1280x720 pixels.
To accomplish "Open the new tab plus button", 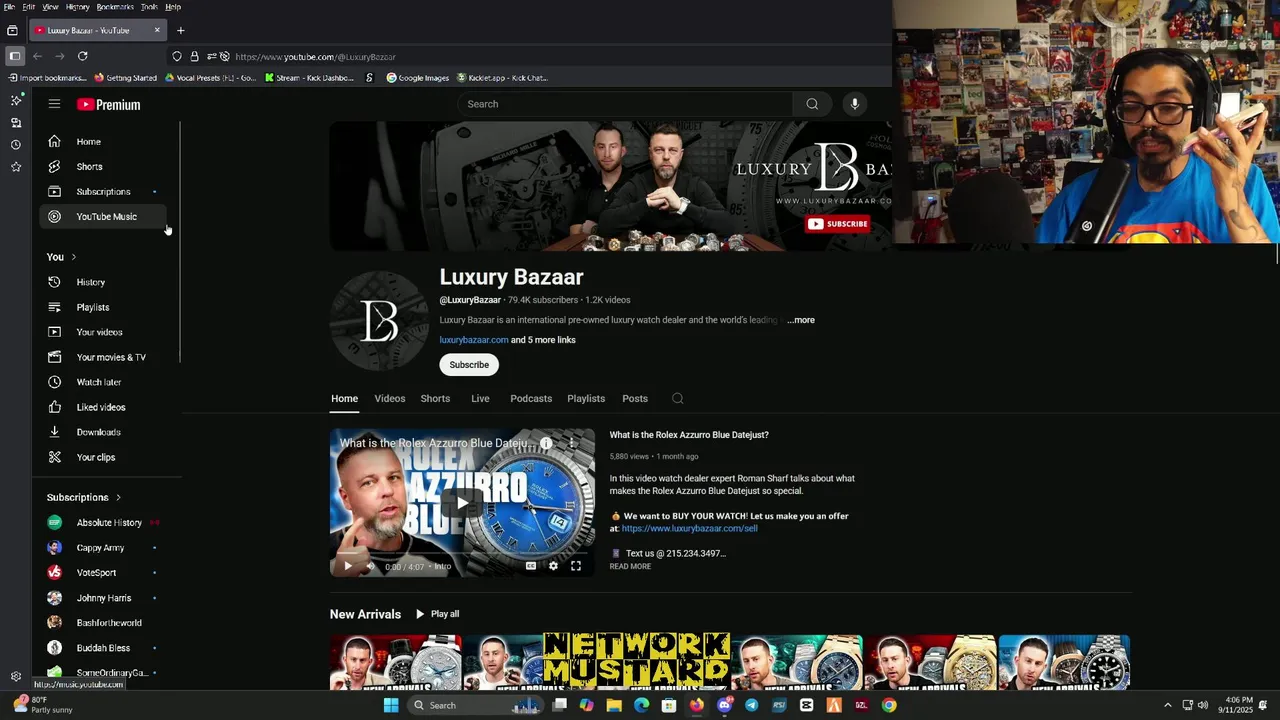I will click(181, 30).
